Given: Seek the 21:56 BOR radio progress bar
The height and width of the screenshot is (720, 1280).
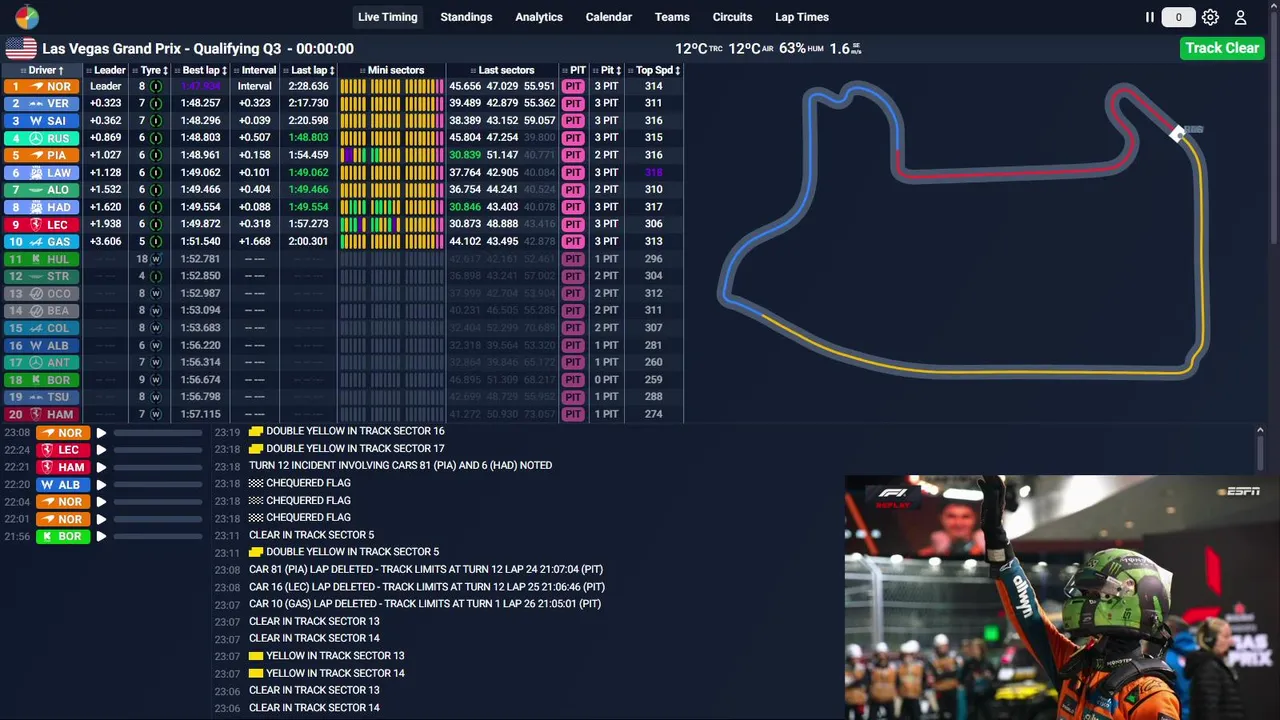Looking at the screenshot, I should 157,536.
